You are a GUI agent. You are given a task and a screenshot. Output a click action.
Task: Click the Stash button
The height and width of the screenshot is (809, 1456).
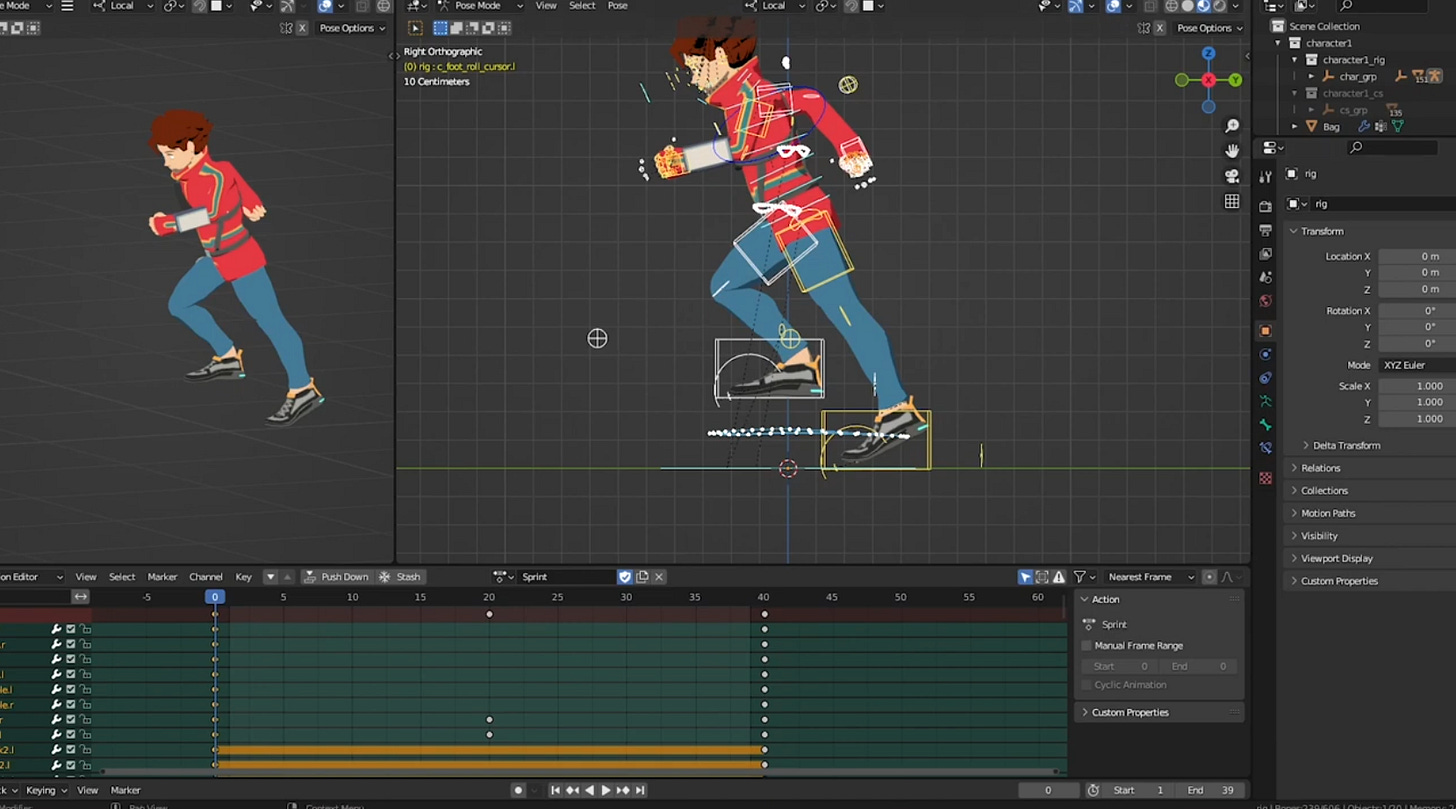pyautogui.click(x=400, y=577)
